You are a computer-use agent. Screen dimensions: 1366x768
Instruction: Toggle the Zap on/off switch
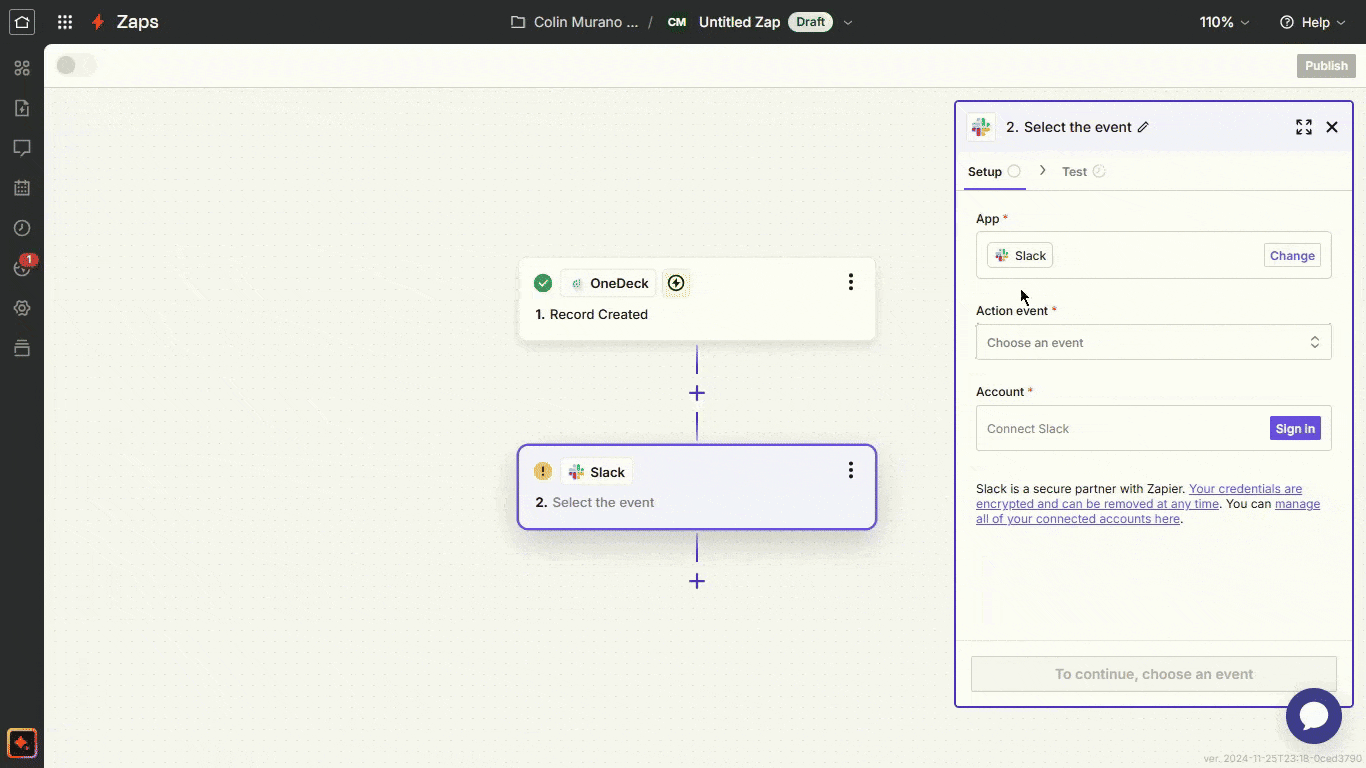pyautogui.click(x=76, y=65)
